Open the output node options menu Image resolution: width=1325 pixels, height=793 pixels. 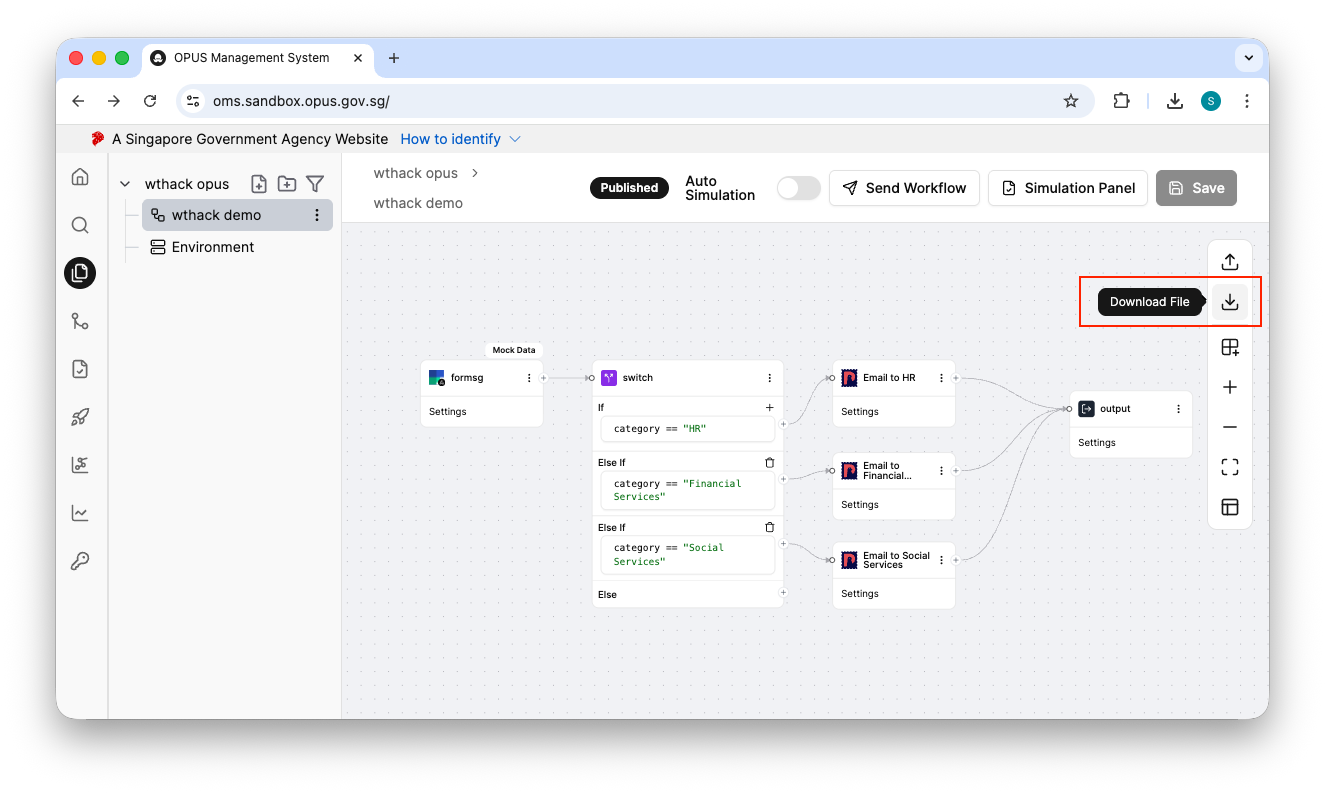[x=1179, y=409]
